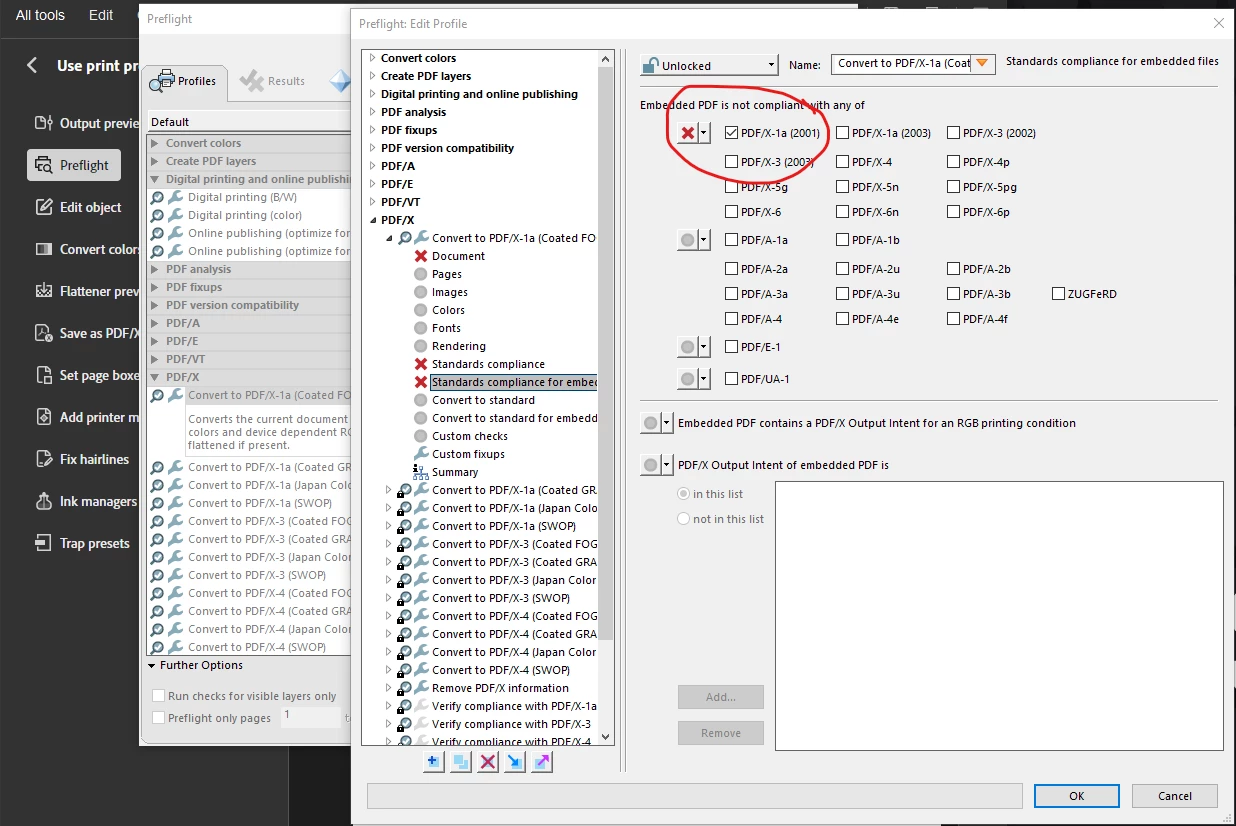Screen dimensions: 1236x826
Task: Check the PDF/X-1a (2003) checkbox
Action: [x=843, y=132]
